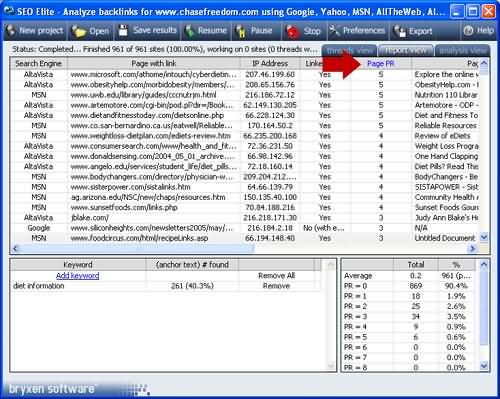This screenshot has width=500, height=399.
Task: Click the Open folder toolbar button
Action: coord(90,31)
